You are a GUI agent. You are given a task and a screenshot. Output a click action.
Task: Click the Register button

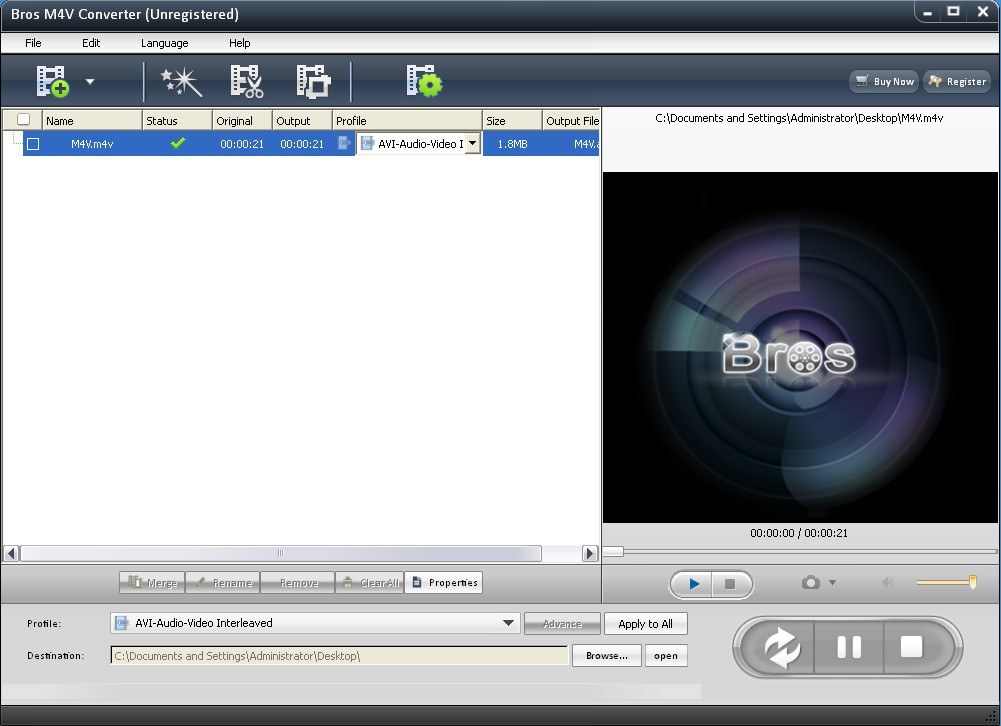pyautogui.click(x=957, y=82)
